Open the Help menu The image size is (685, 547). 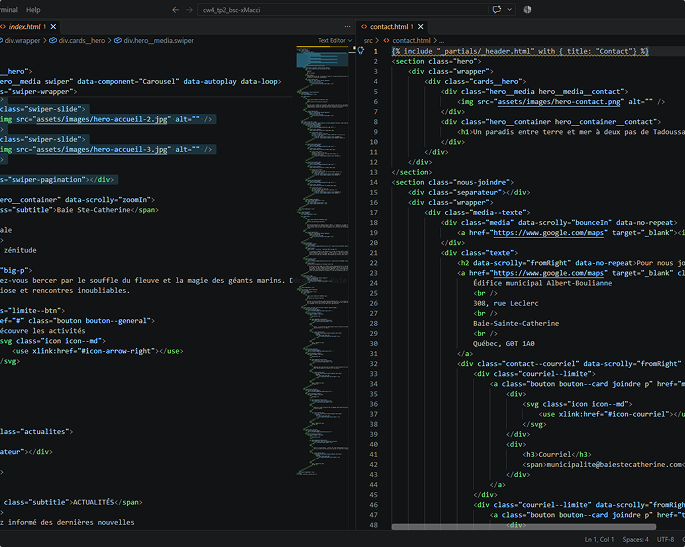33,10
